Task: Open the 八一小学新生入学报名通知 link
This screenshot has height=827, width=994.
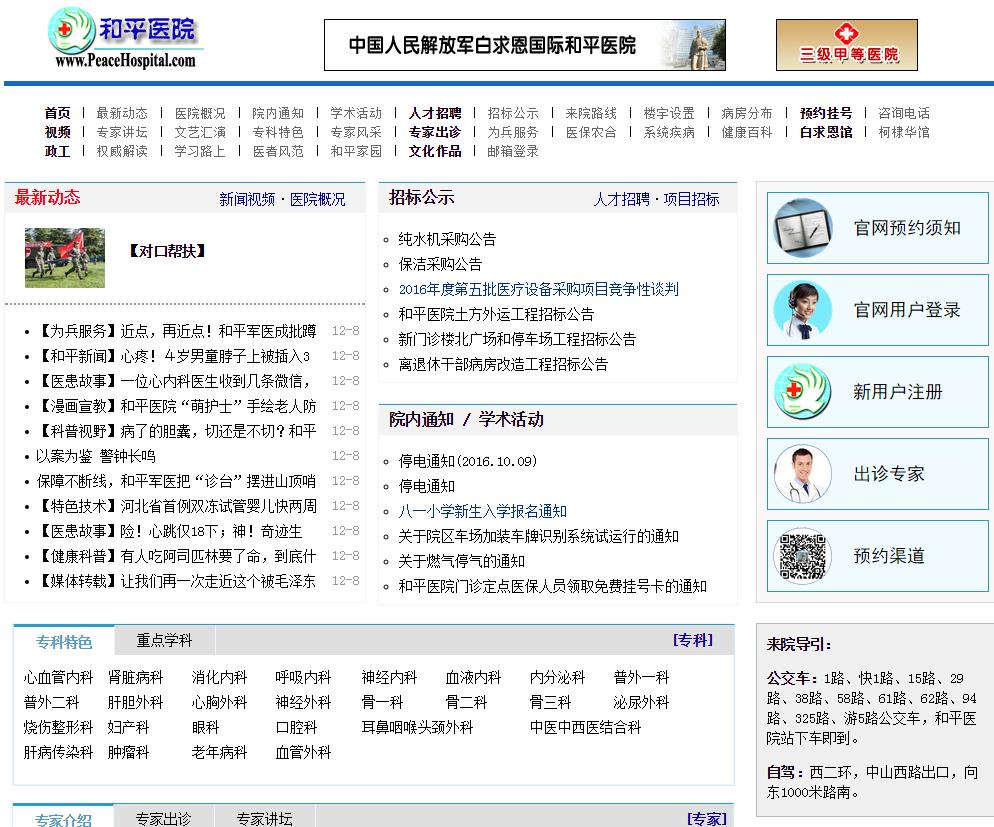Action: 482,511
